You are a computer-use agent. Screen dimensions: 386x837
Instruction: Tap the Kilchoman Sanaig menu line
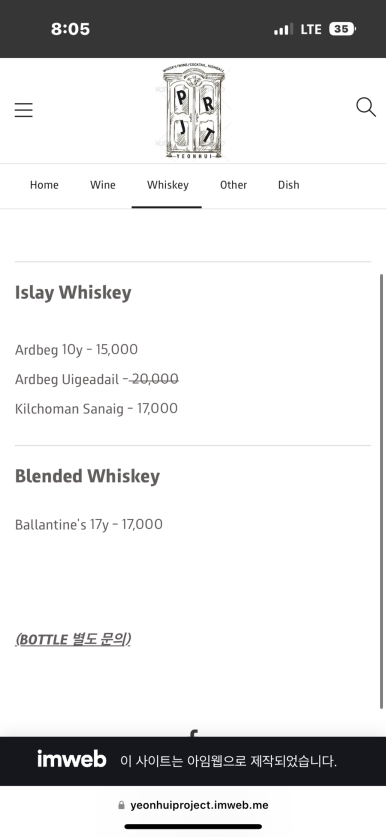tap(96, 409)
